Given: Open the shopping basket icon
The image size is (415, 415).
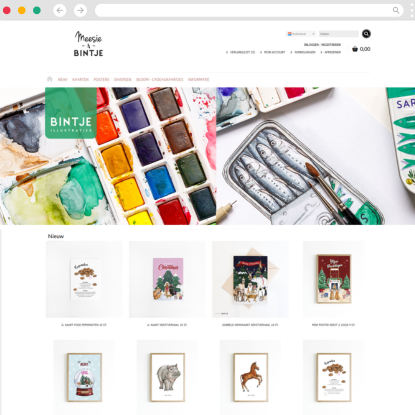Looking at the screenshot, I should click(355, 49).
